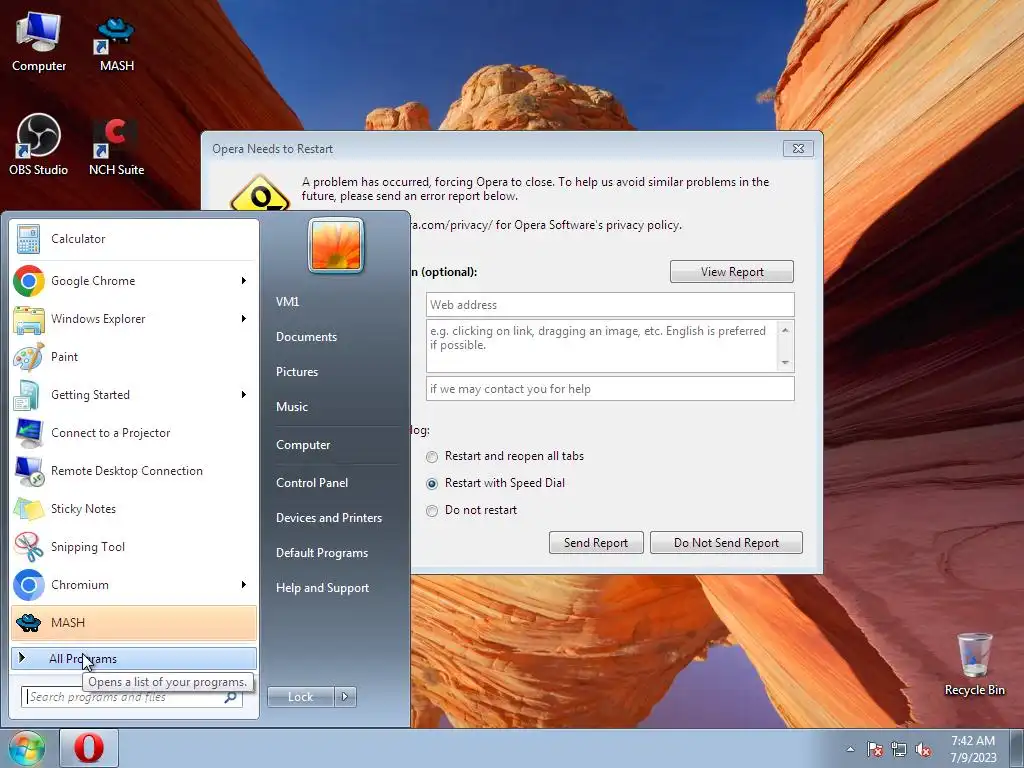Expand the Google Chrome jump list arrow

(244, 281)
